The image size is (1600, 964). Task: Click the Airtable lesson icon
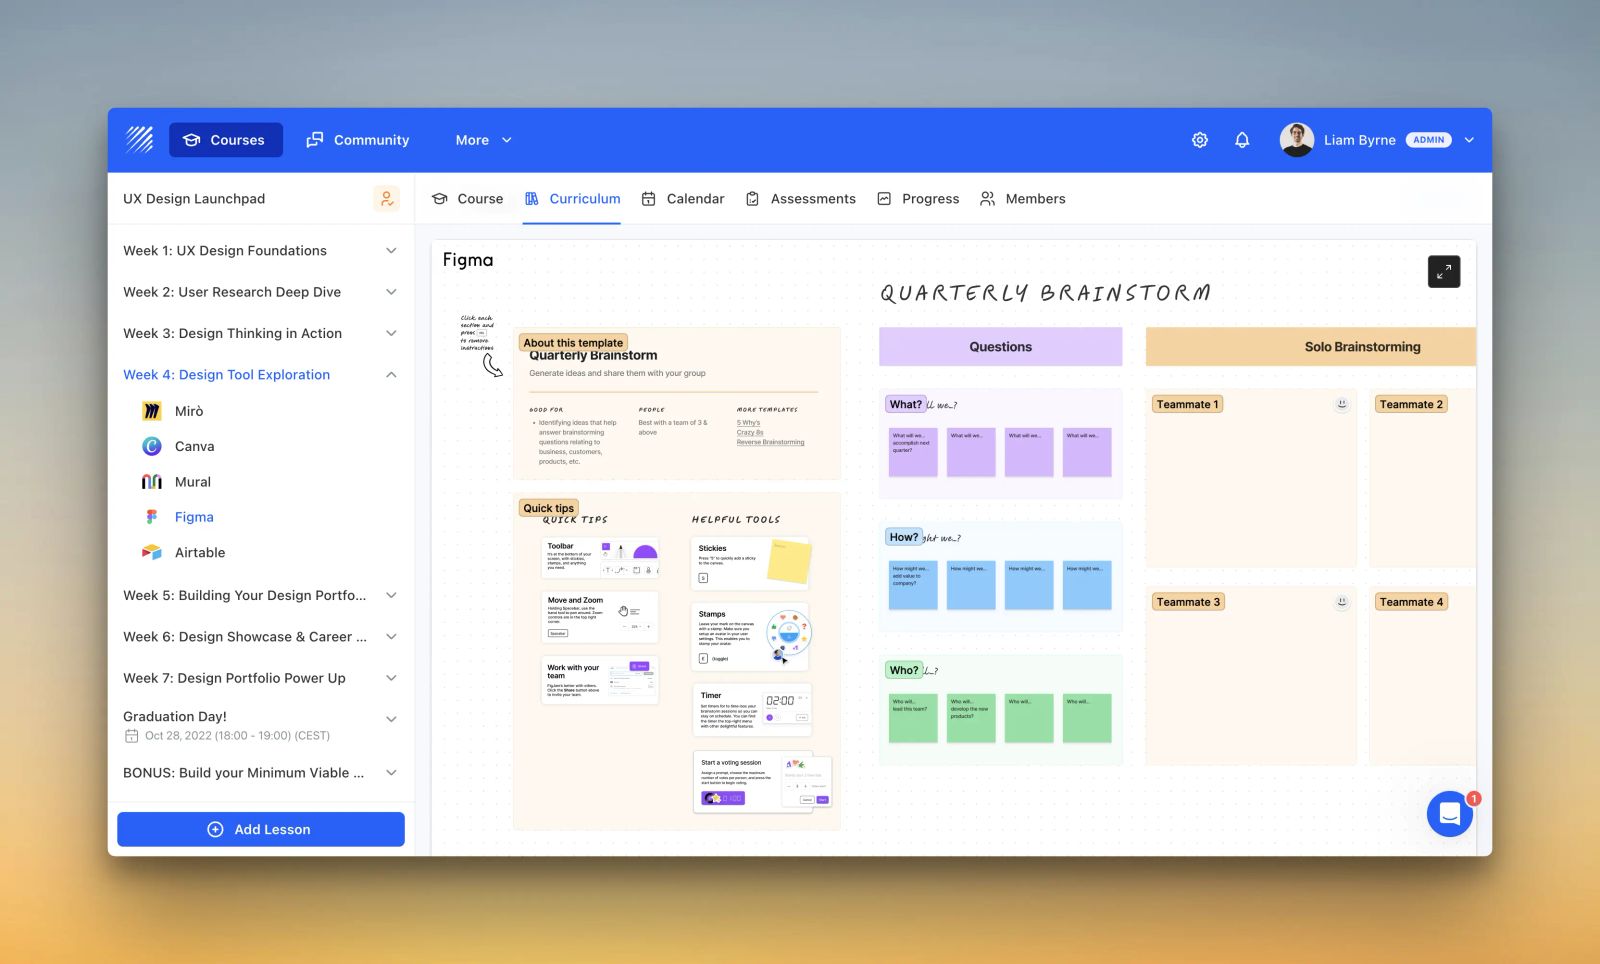pyautogui.click(x=152, y=552)
